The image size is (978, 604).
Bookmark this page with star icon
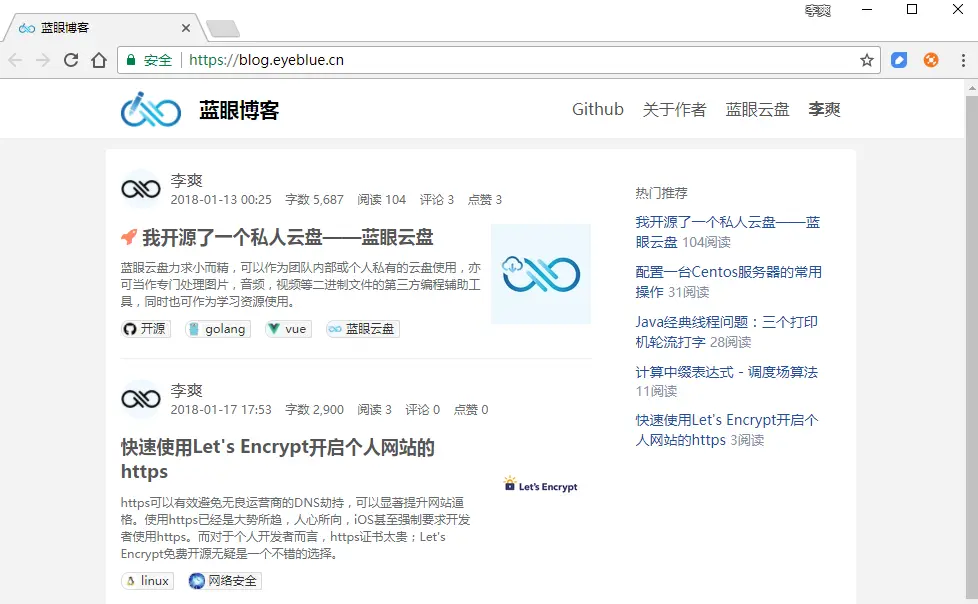click(866, 60)
